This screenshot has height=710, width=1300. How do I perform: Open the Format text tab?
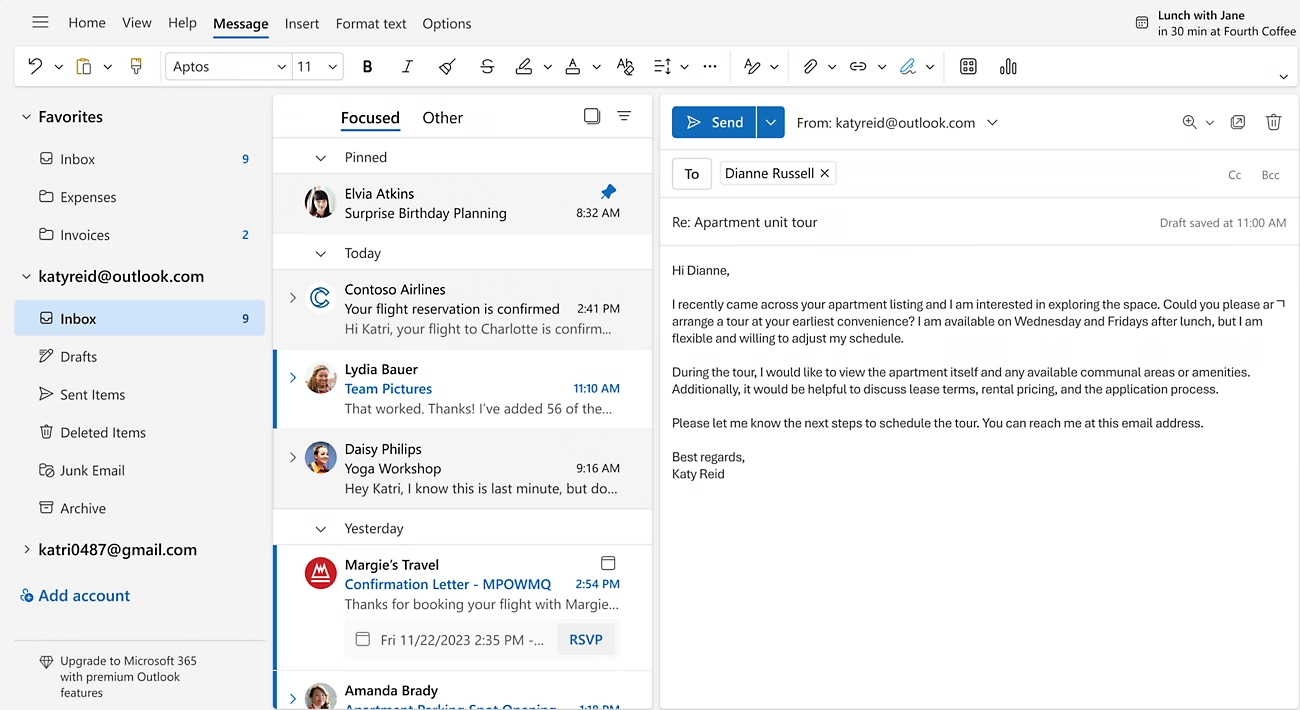(x=371, y=23)
